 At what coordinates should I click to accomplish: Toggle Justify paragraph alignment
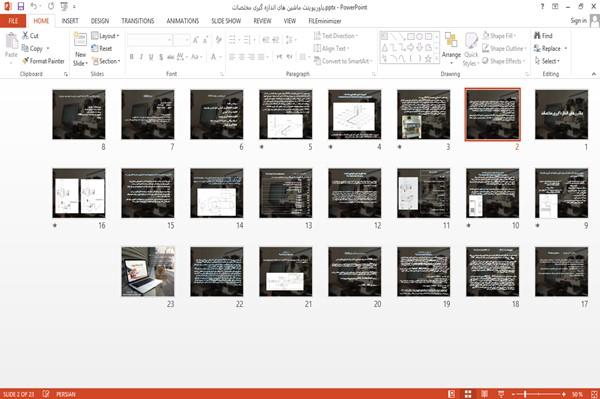pos(261,57)
